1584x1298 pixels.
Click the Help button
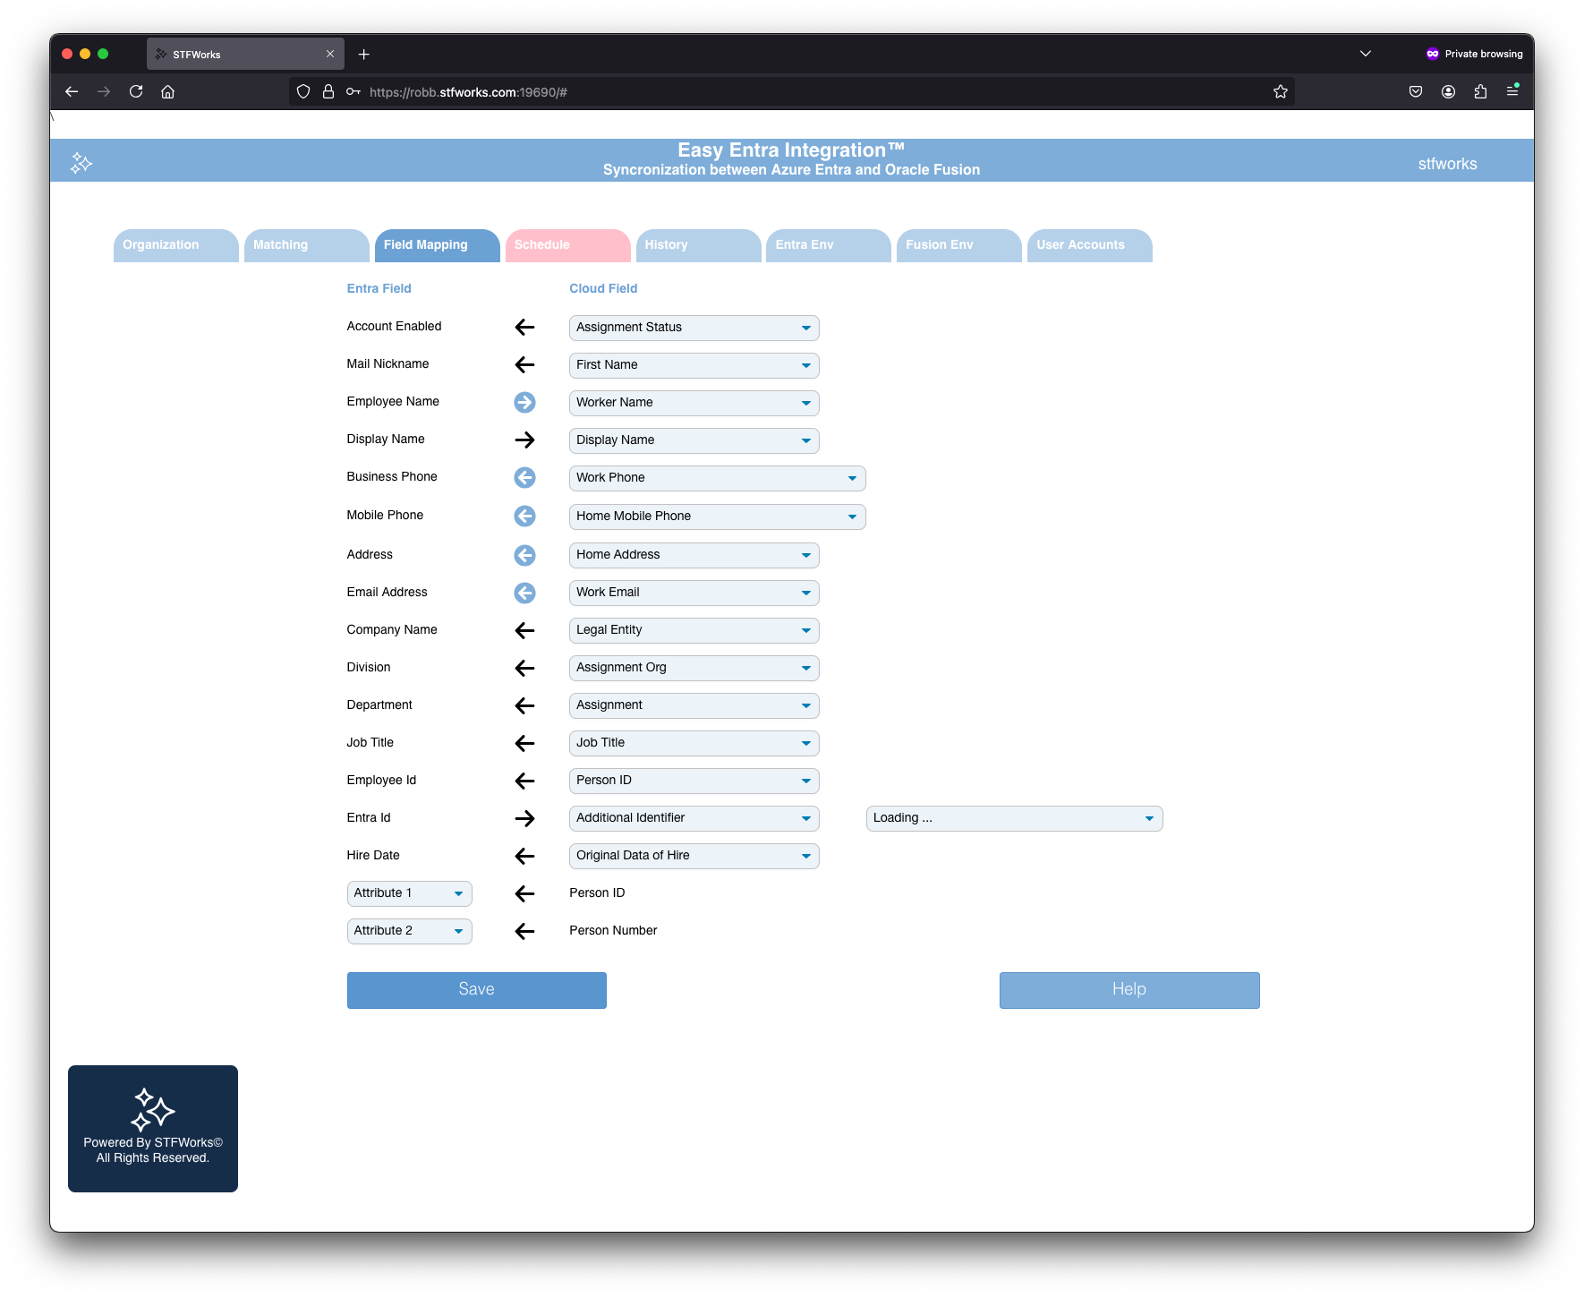(x=1128, y=990)
